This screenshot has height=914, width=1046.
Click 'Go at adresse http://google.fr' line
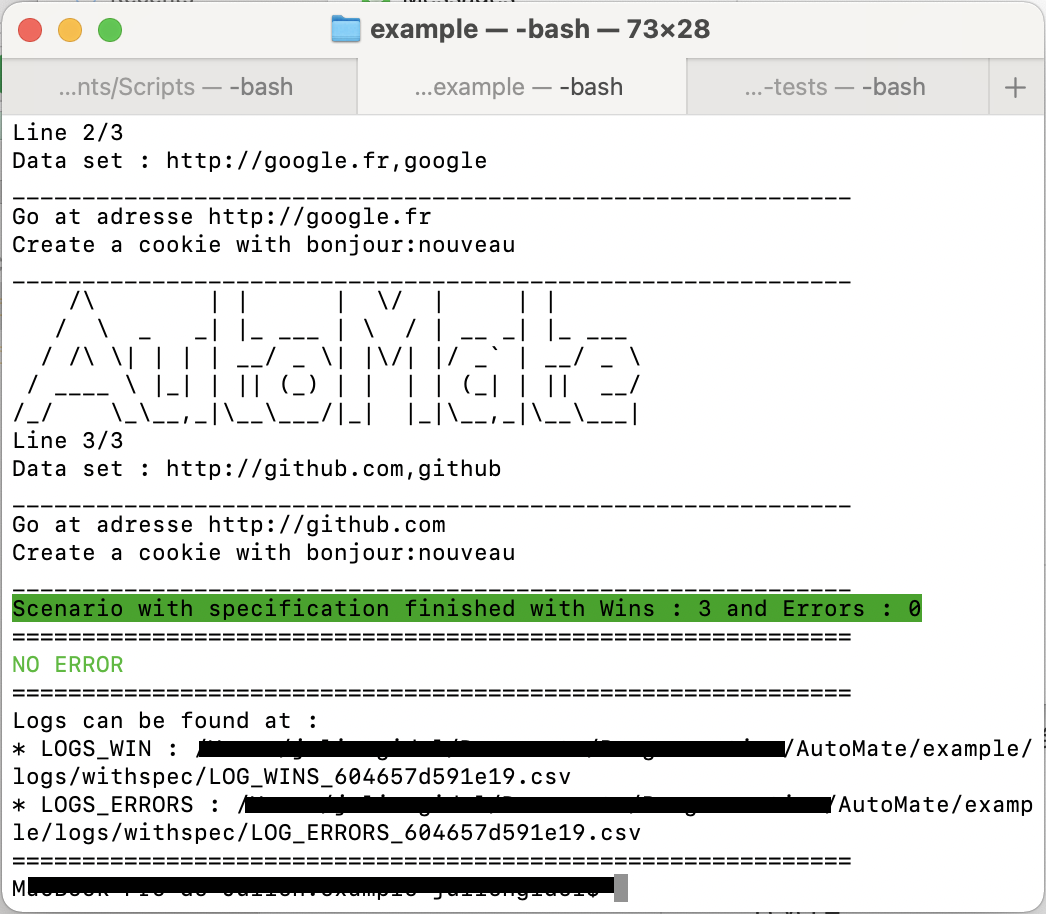point(221,217)
